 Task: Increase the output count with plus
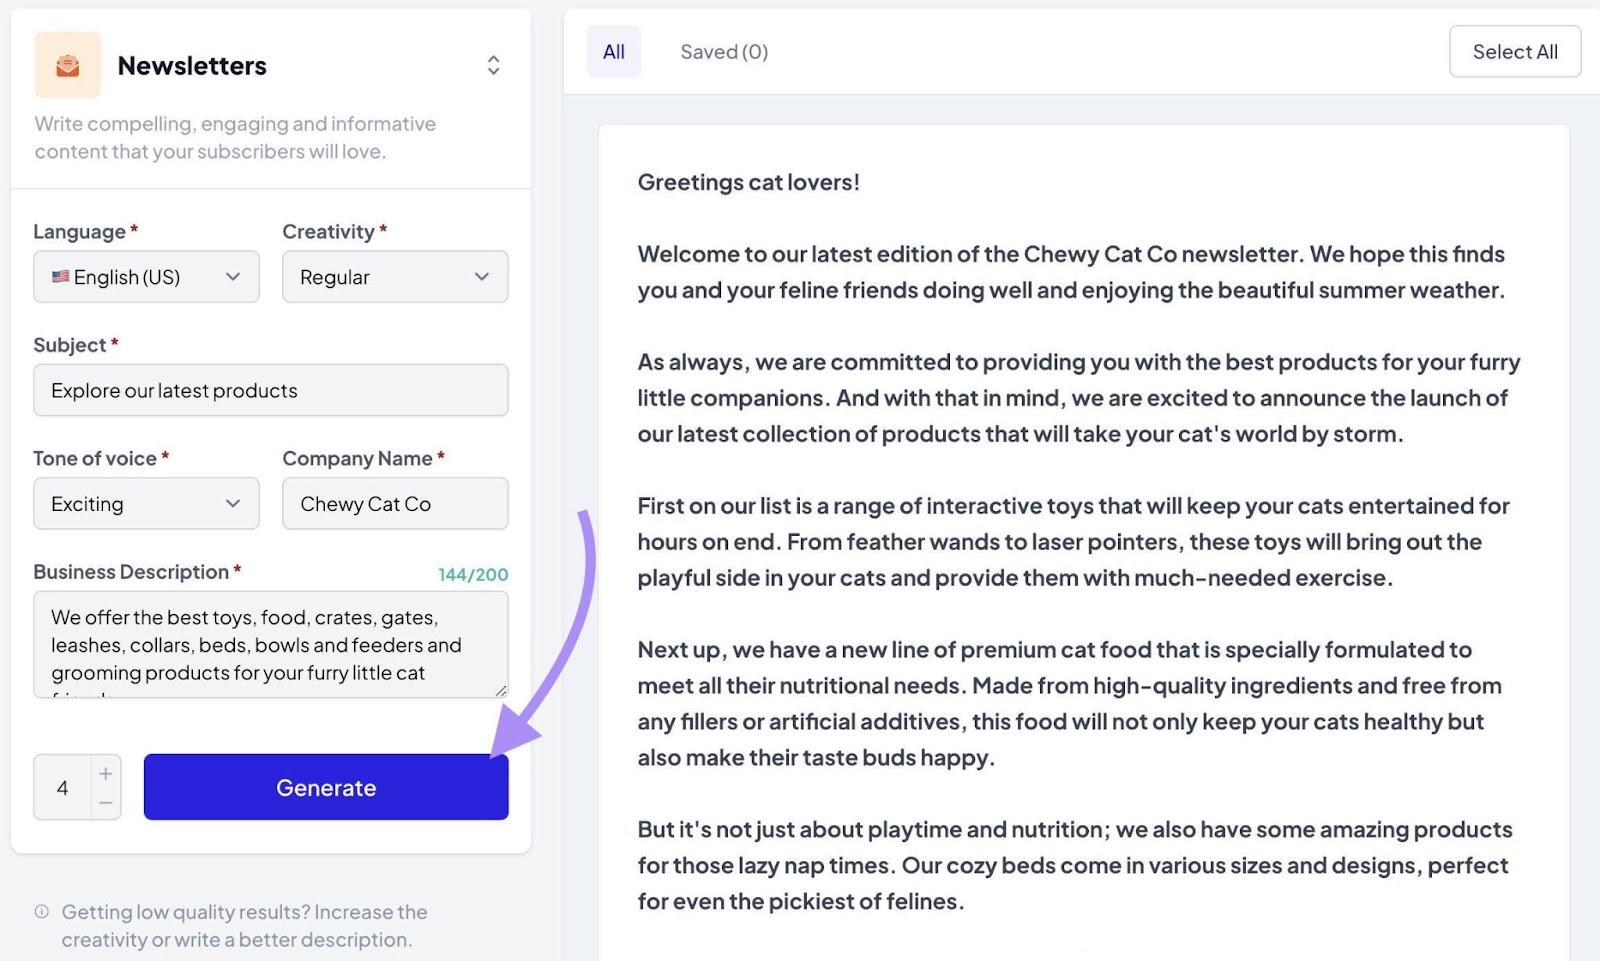click(x=106, y=773)
